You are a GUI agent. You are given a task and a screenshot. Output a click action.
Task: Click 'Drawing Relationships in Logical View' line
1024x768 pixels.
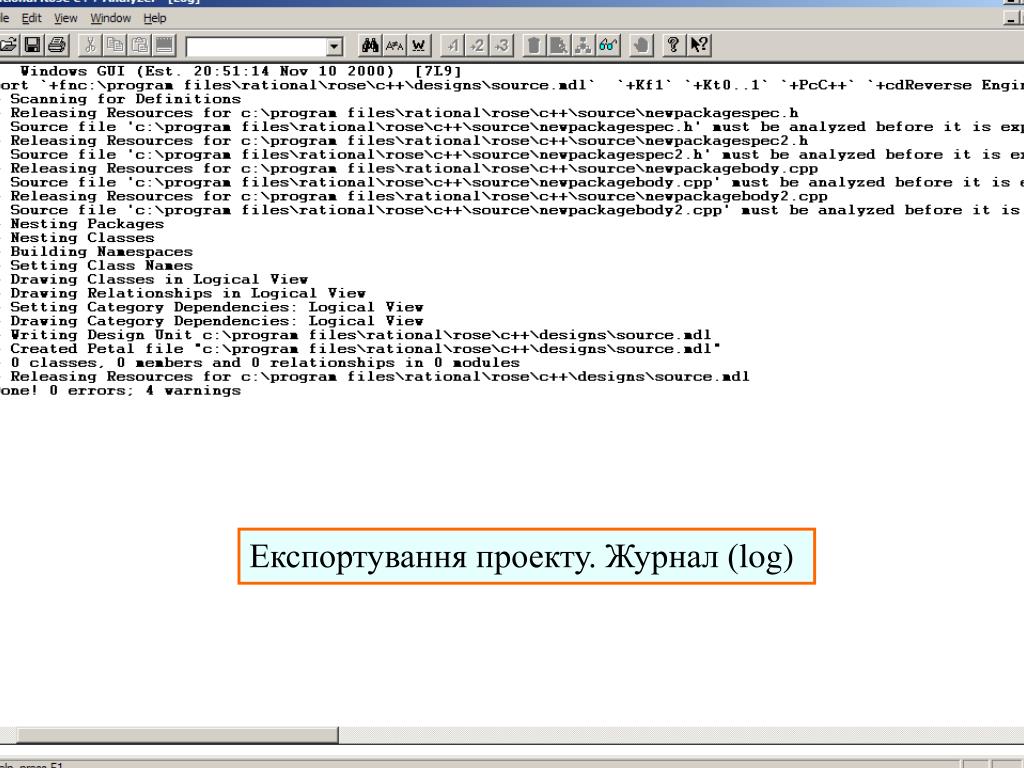pos(188,293)
